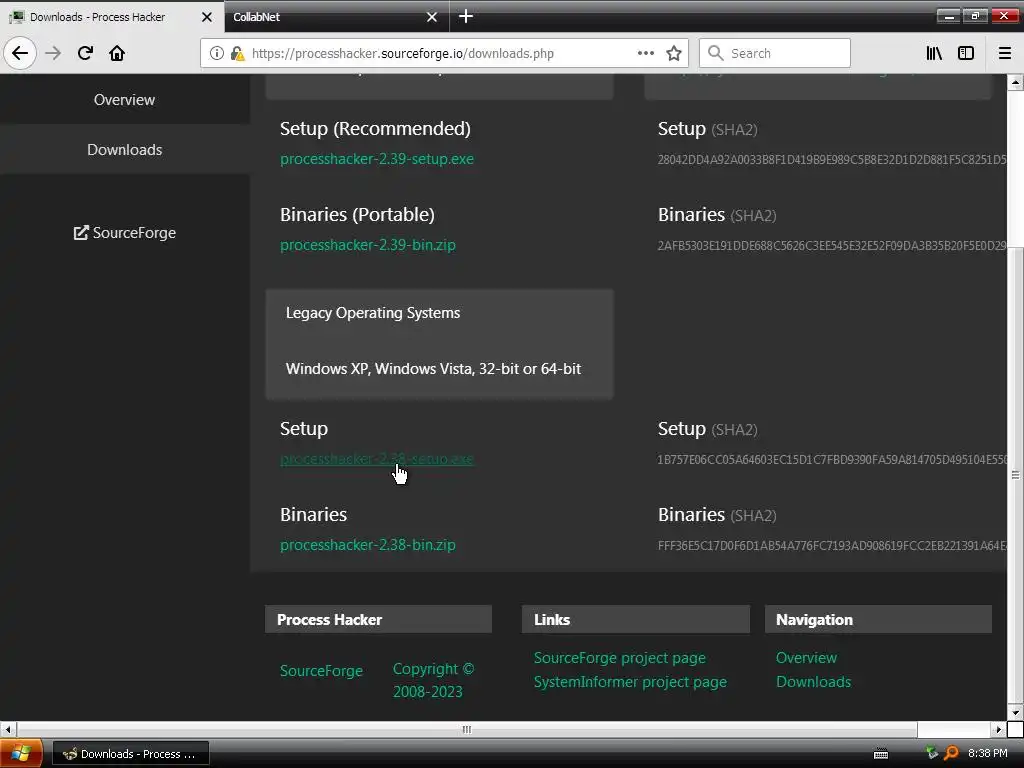Open a new tab with plus button
1024x768 pixels.
coord(466,16)
